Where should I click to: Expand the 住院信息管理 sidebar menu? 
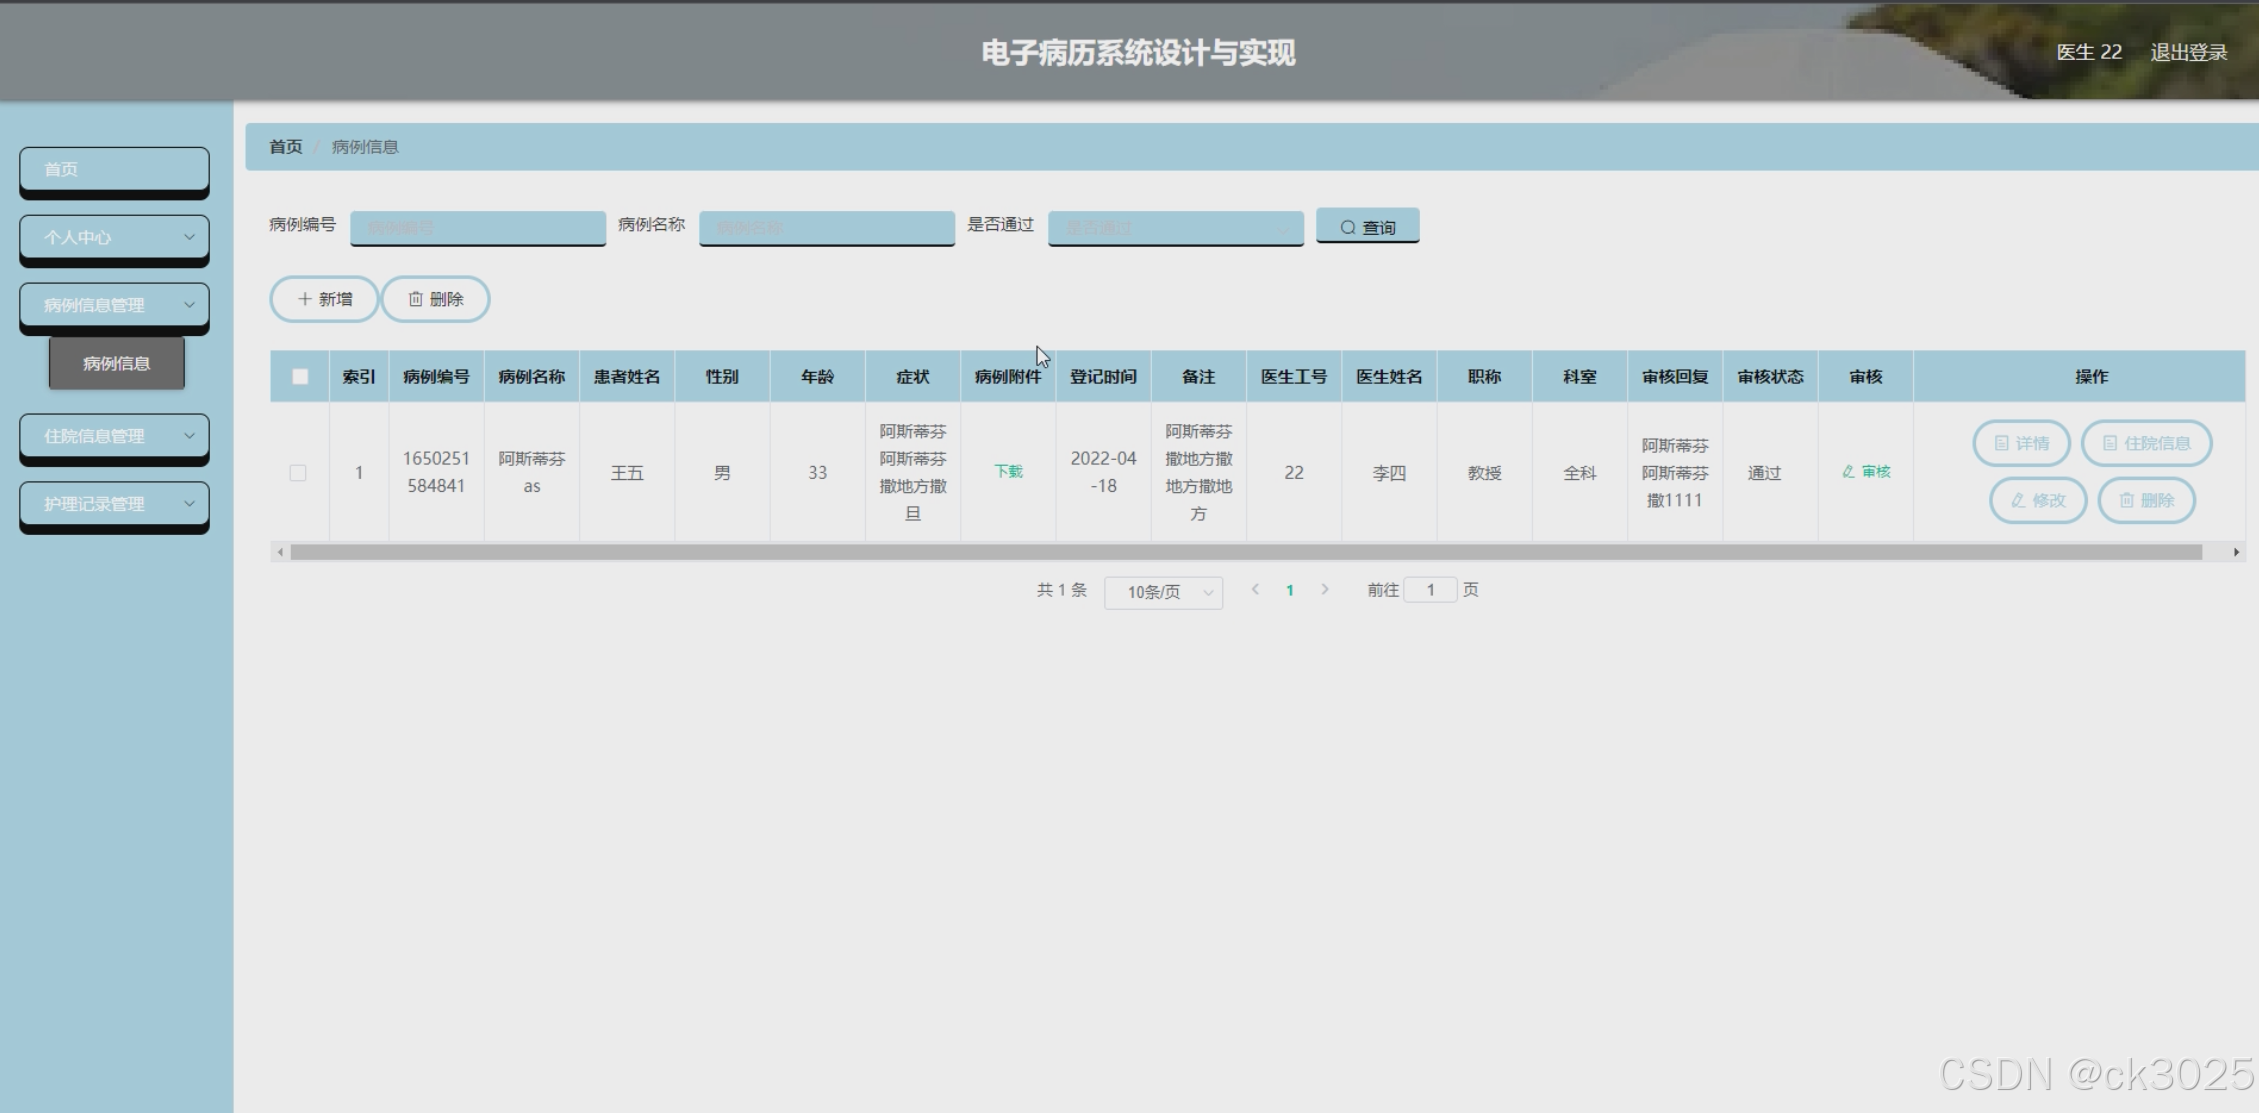click(114, 436)
